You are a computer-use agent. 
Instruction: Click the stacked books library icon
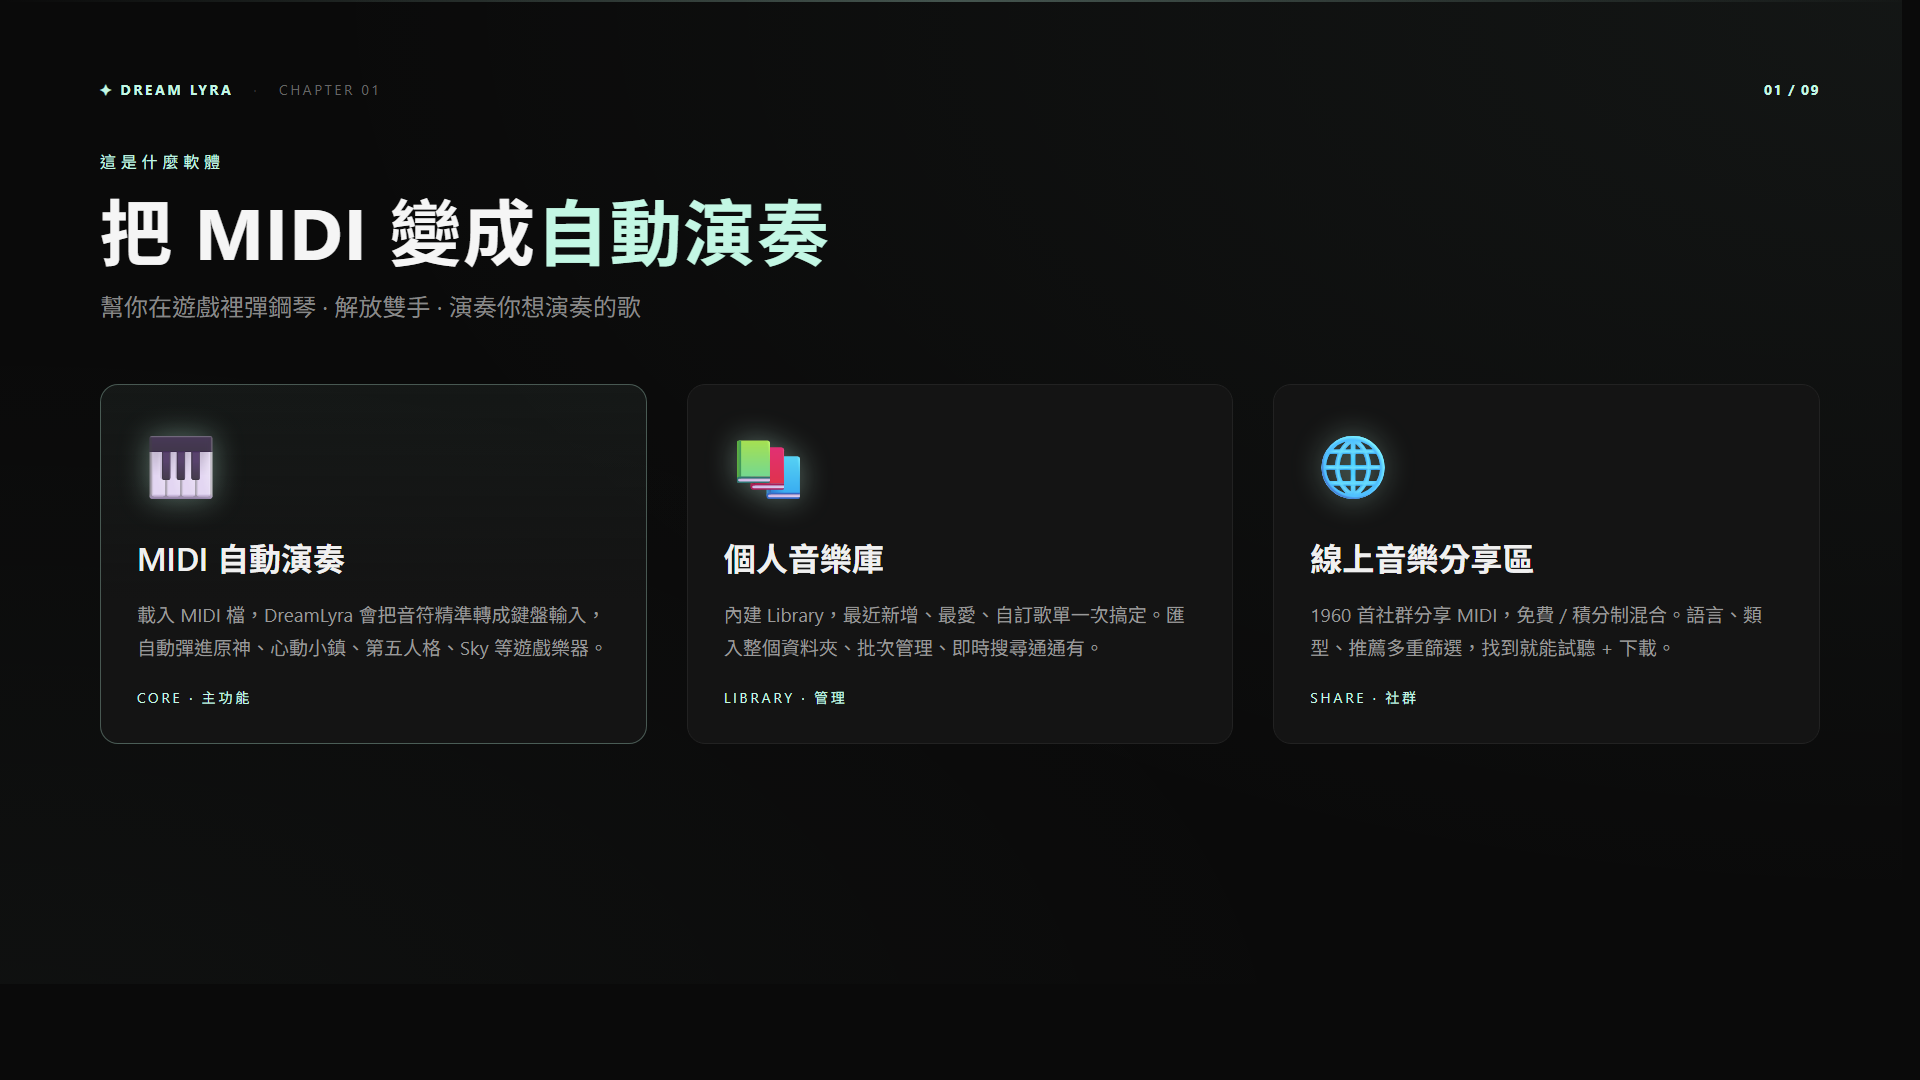coord(768,468)
